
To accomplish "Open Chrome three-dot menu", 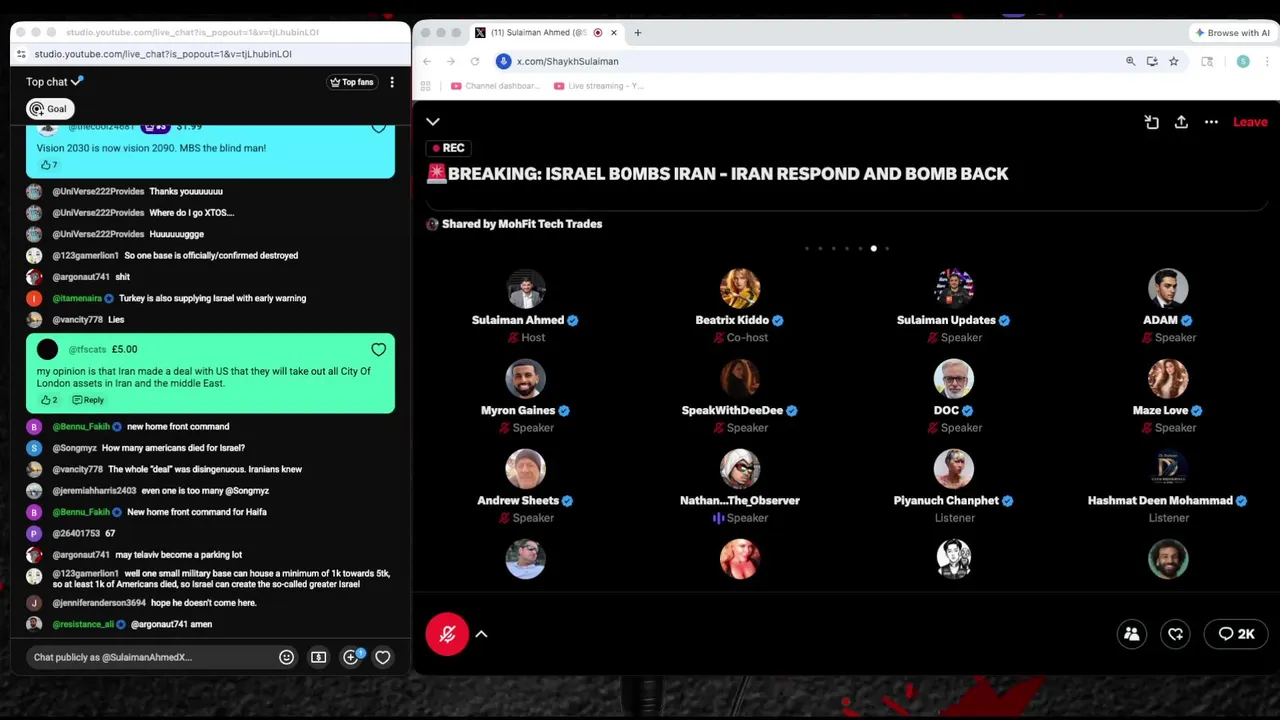I will [x=1268, y=61].
